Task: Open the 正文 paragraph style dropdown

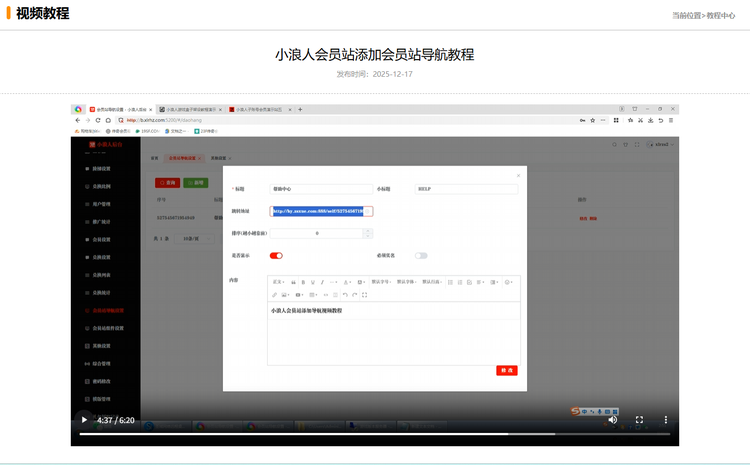Action: click(x=278, y=282)
